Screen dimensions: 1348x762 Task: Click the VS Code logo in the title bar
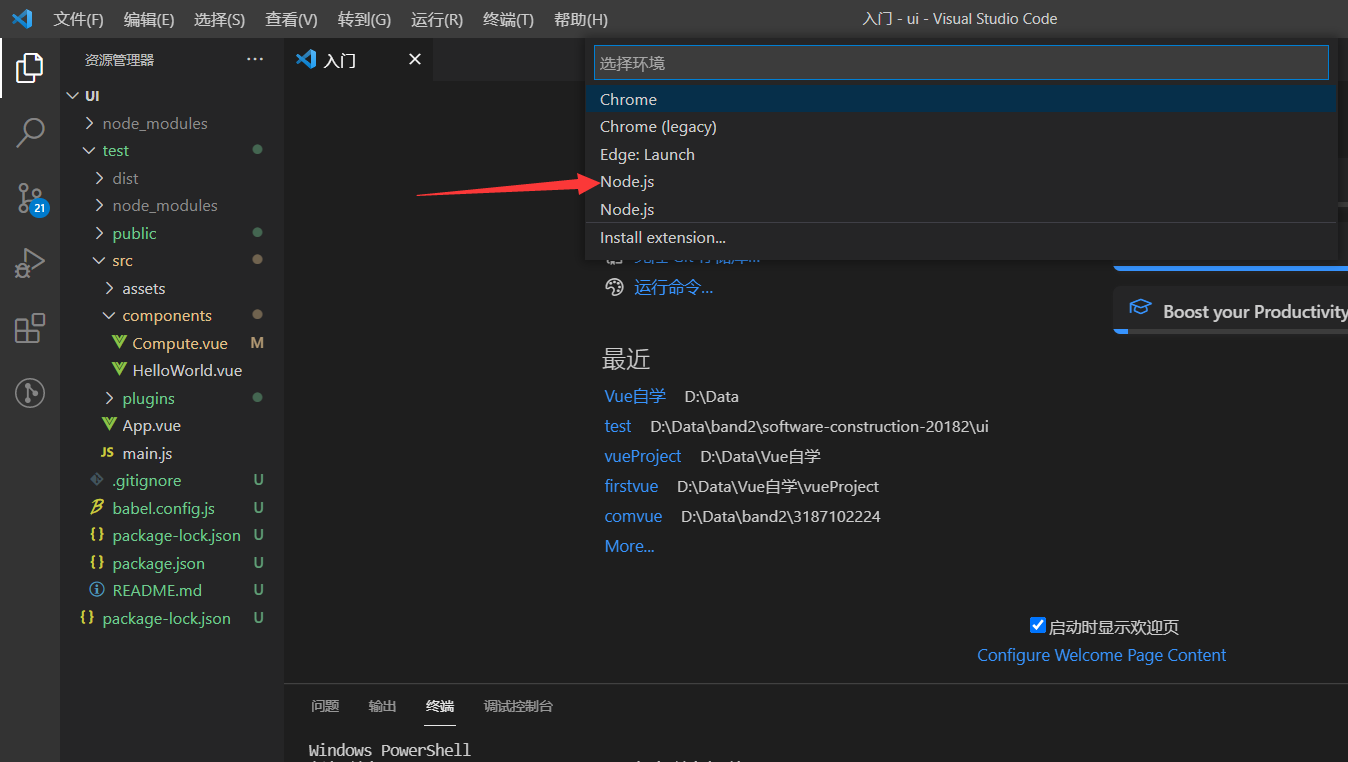tap(22, 18)
